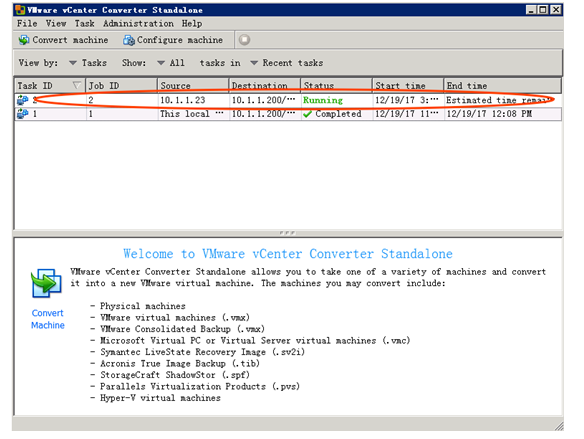Click the Convert Machine link

tap(48, 319)
